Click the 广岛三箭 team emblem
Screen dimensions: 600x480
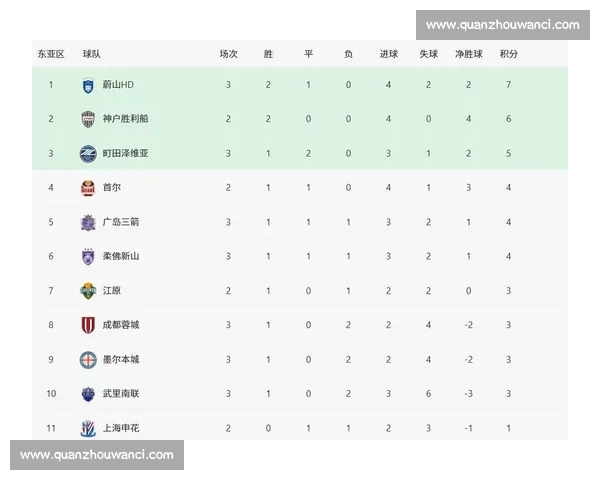[88, 222]
